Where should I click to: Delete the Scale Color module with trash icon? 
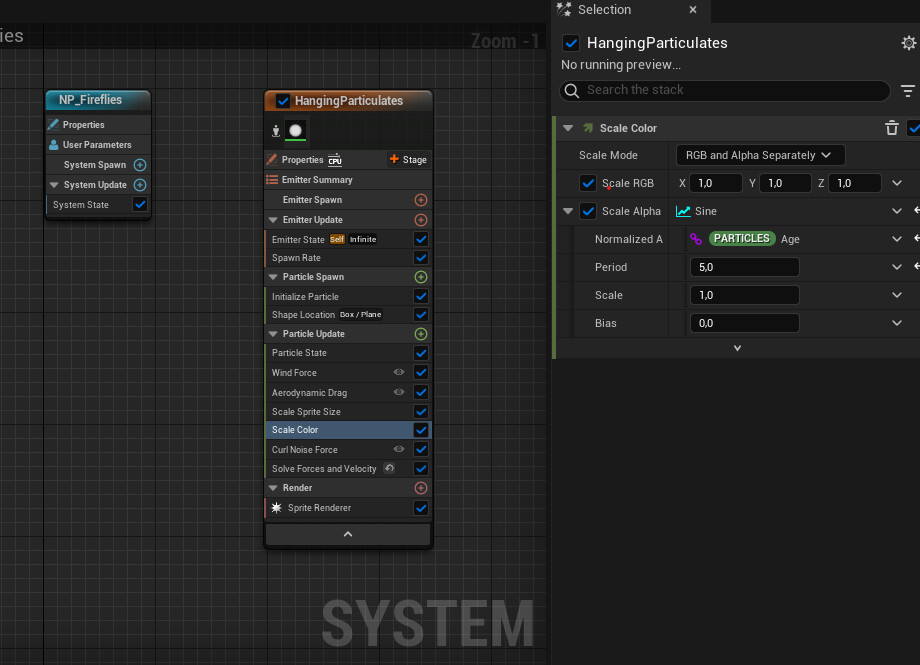tap(891, 128)
